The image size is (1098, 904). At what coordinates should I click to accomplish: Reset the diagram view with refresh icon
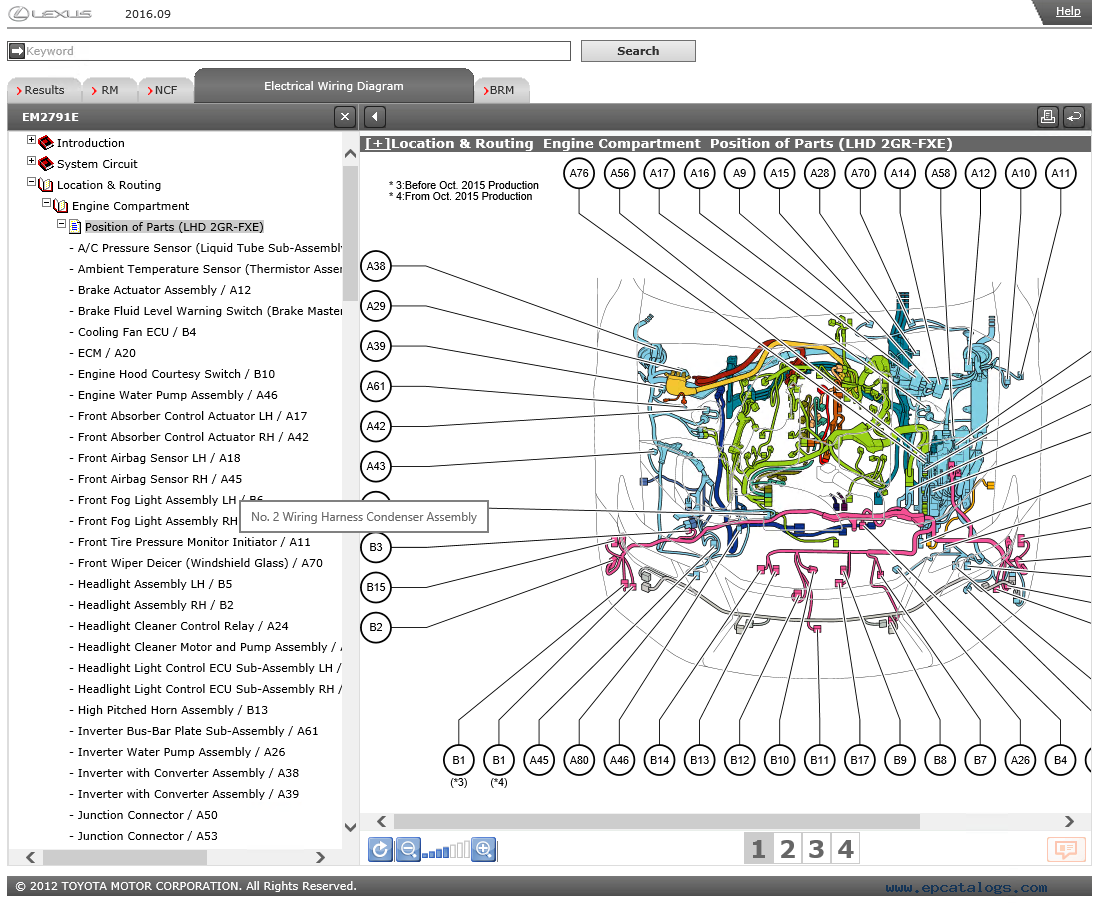380,849
